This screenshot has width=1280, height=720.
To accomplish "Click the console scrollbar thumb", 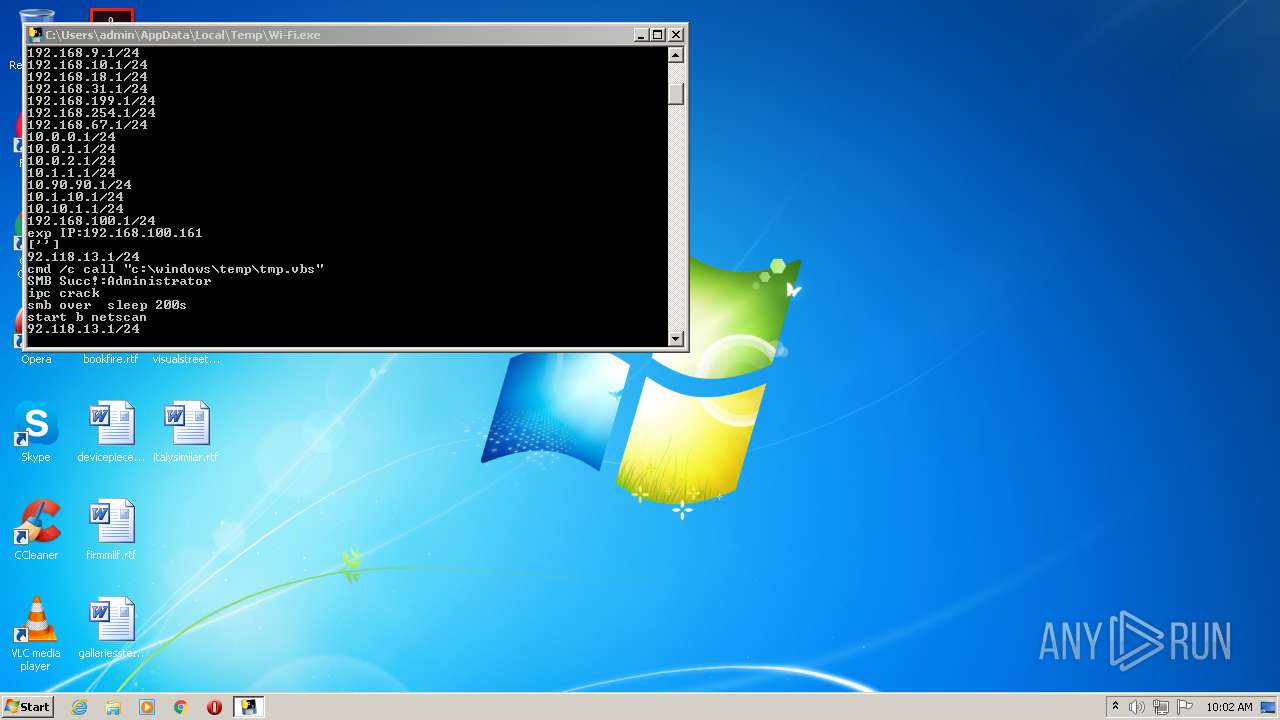I will (x=676, y=93).
